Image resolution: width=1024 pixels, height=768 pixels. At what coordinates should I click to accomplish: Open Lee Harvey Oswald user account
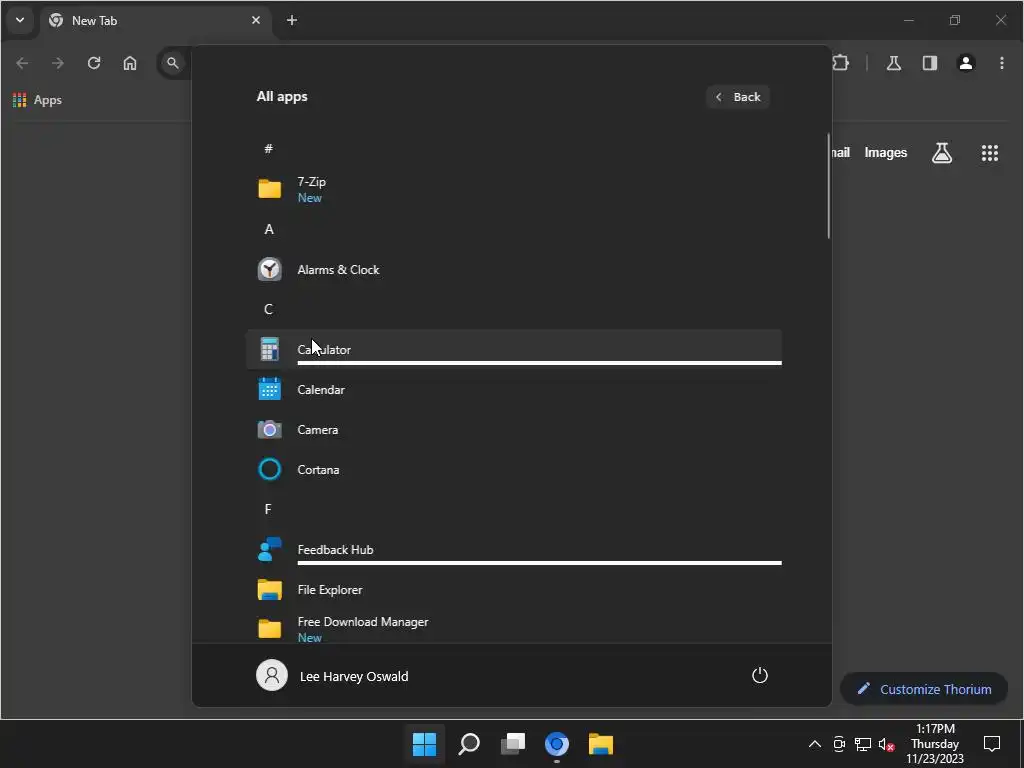click(332, 676)
